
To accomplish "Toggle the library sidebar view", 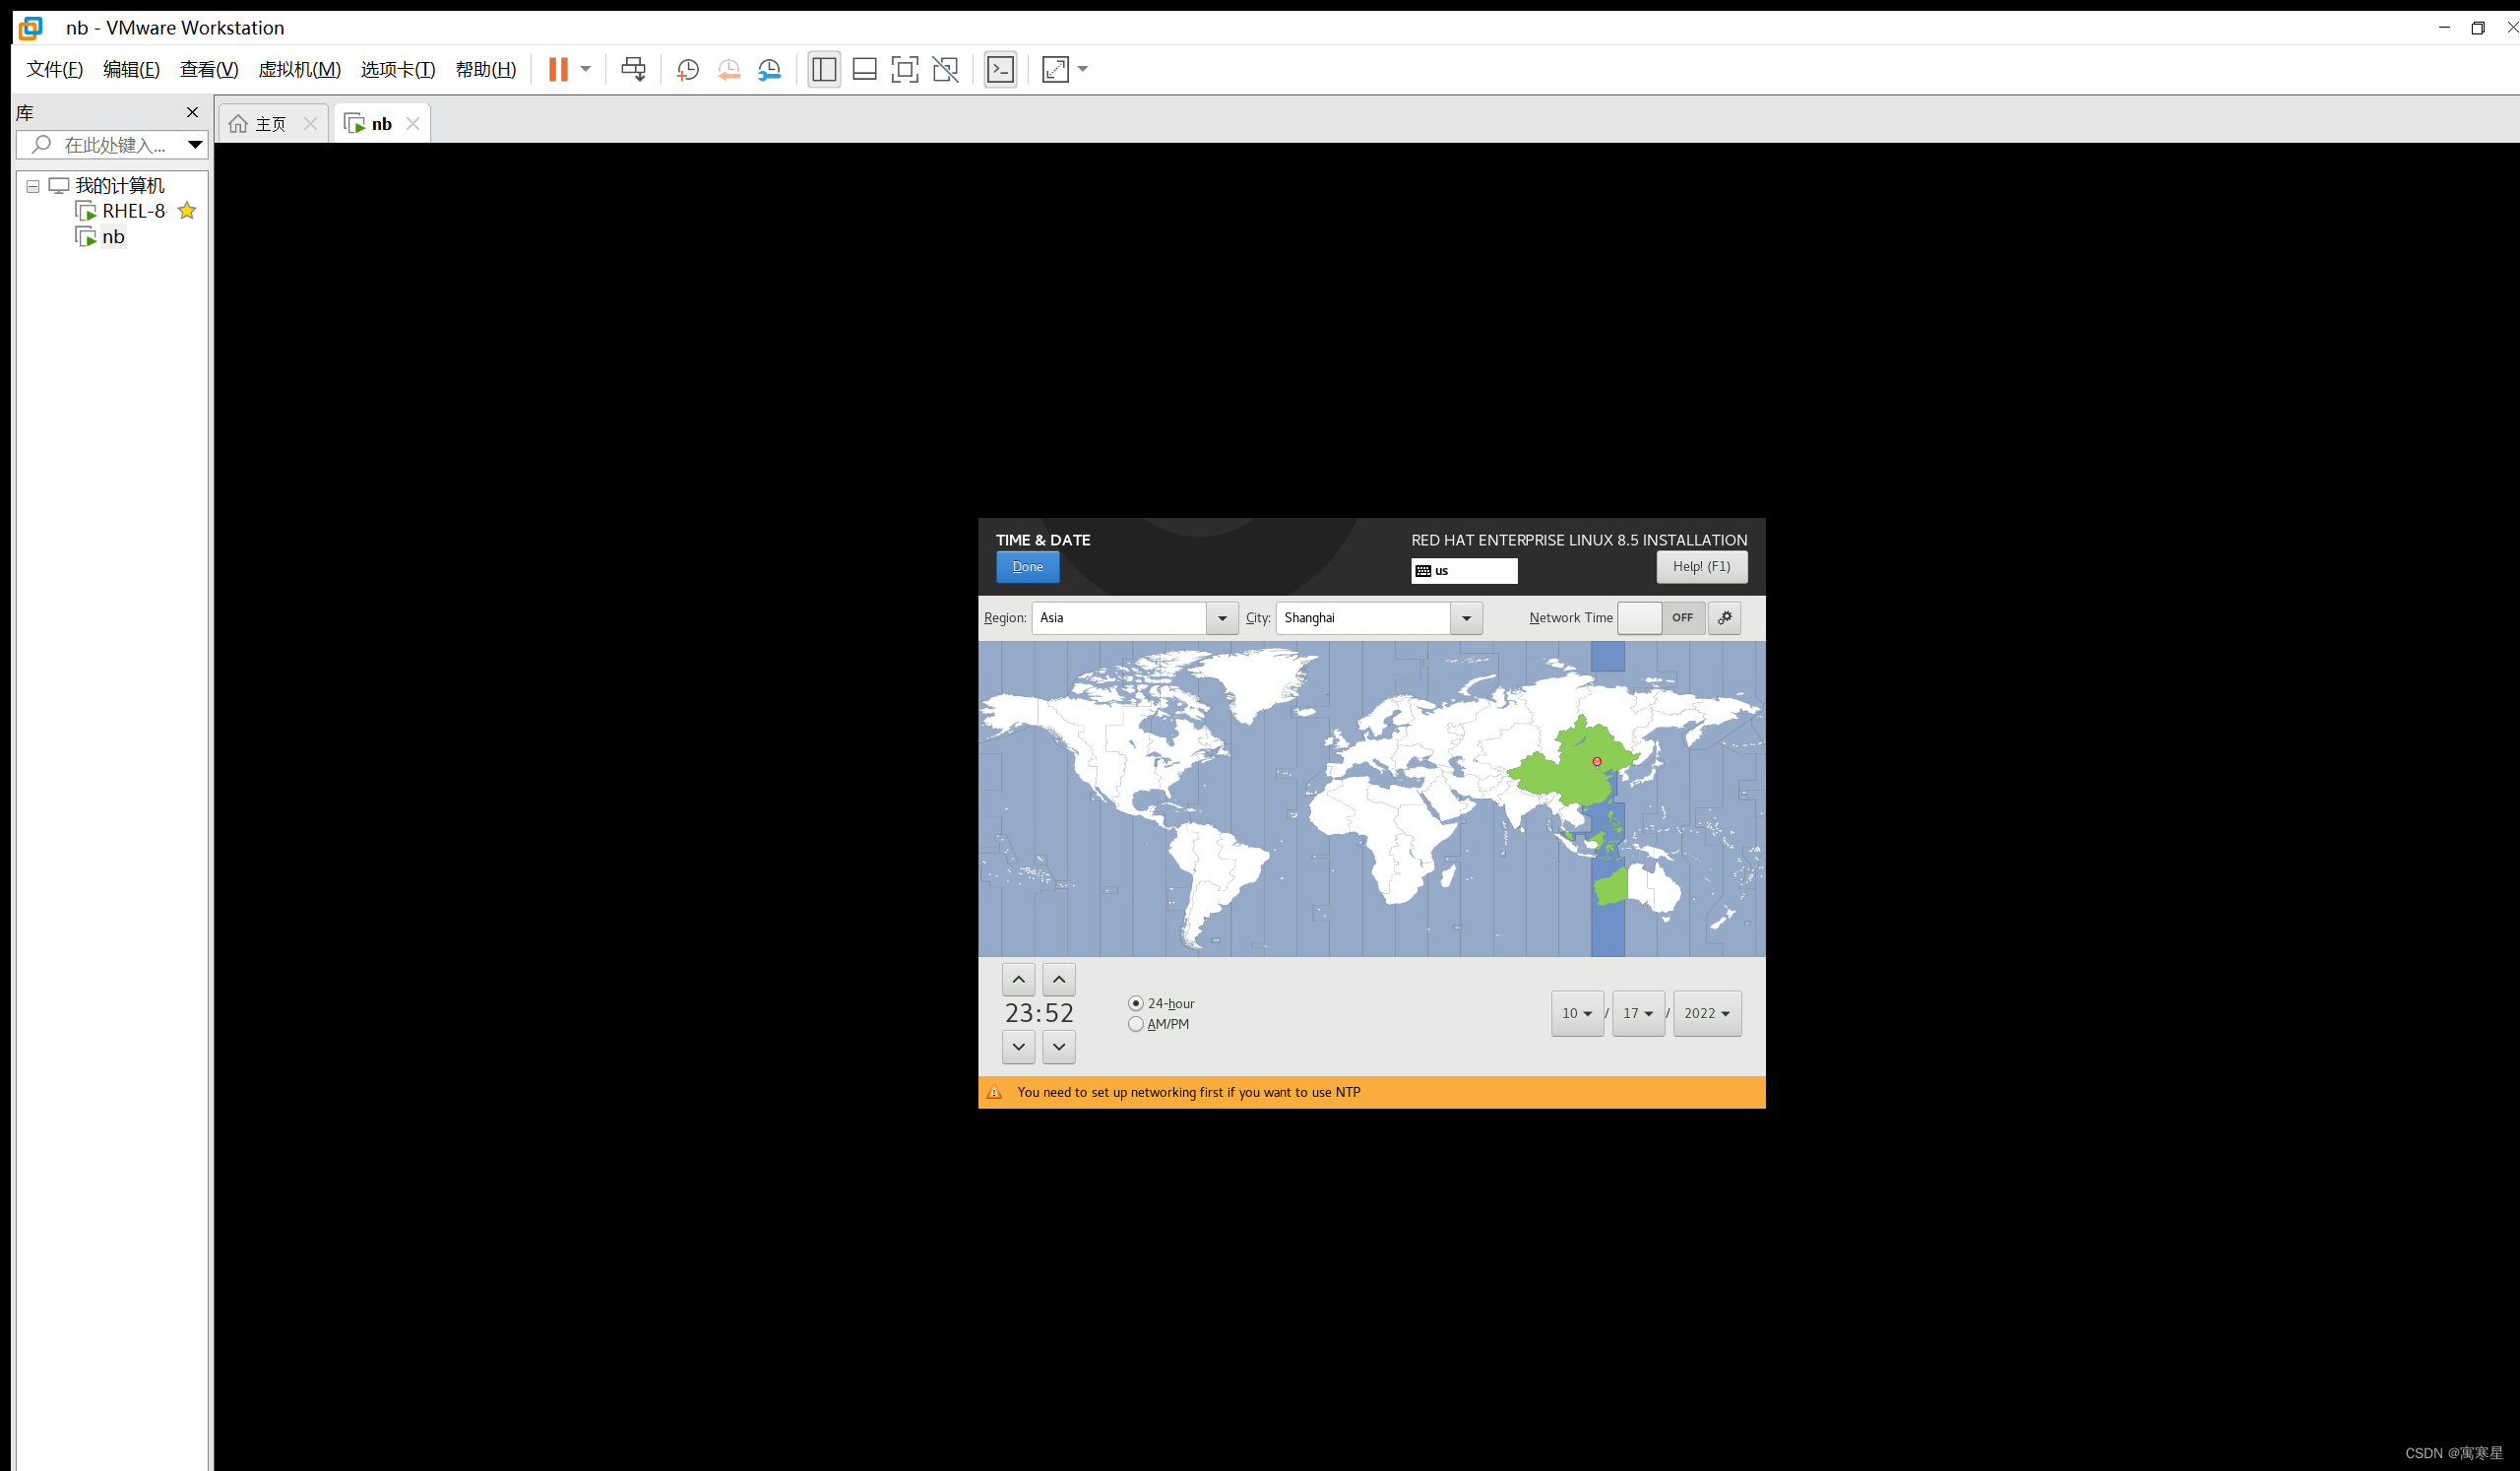I will [824, 69].
